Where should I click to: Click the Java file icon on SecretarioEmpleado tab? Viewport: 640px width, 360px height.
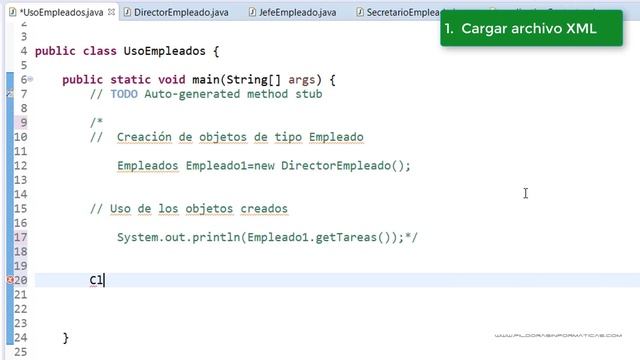pos(360,12)
